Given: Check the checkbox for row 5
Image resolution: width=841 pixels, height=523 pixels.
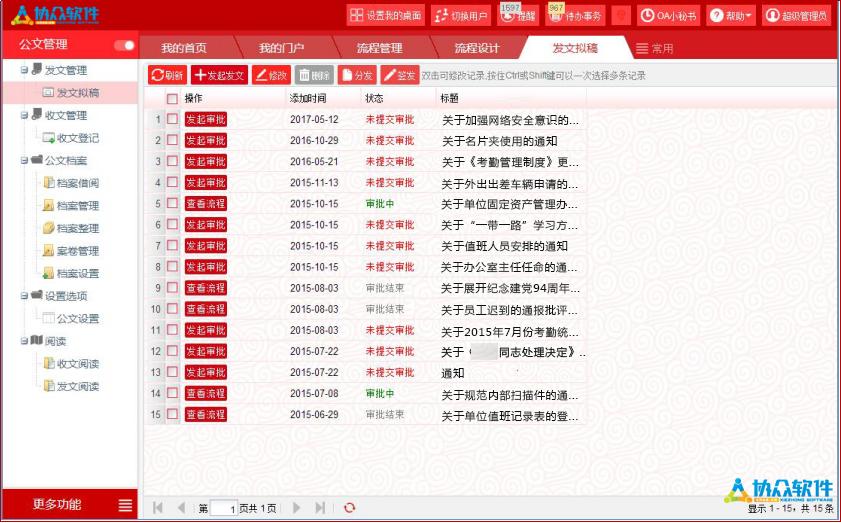Looking at the screenshot, I should (x=172, y=203).
